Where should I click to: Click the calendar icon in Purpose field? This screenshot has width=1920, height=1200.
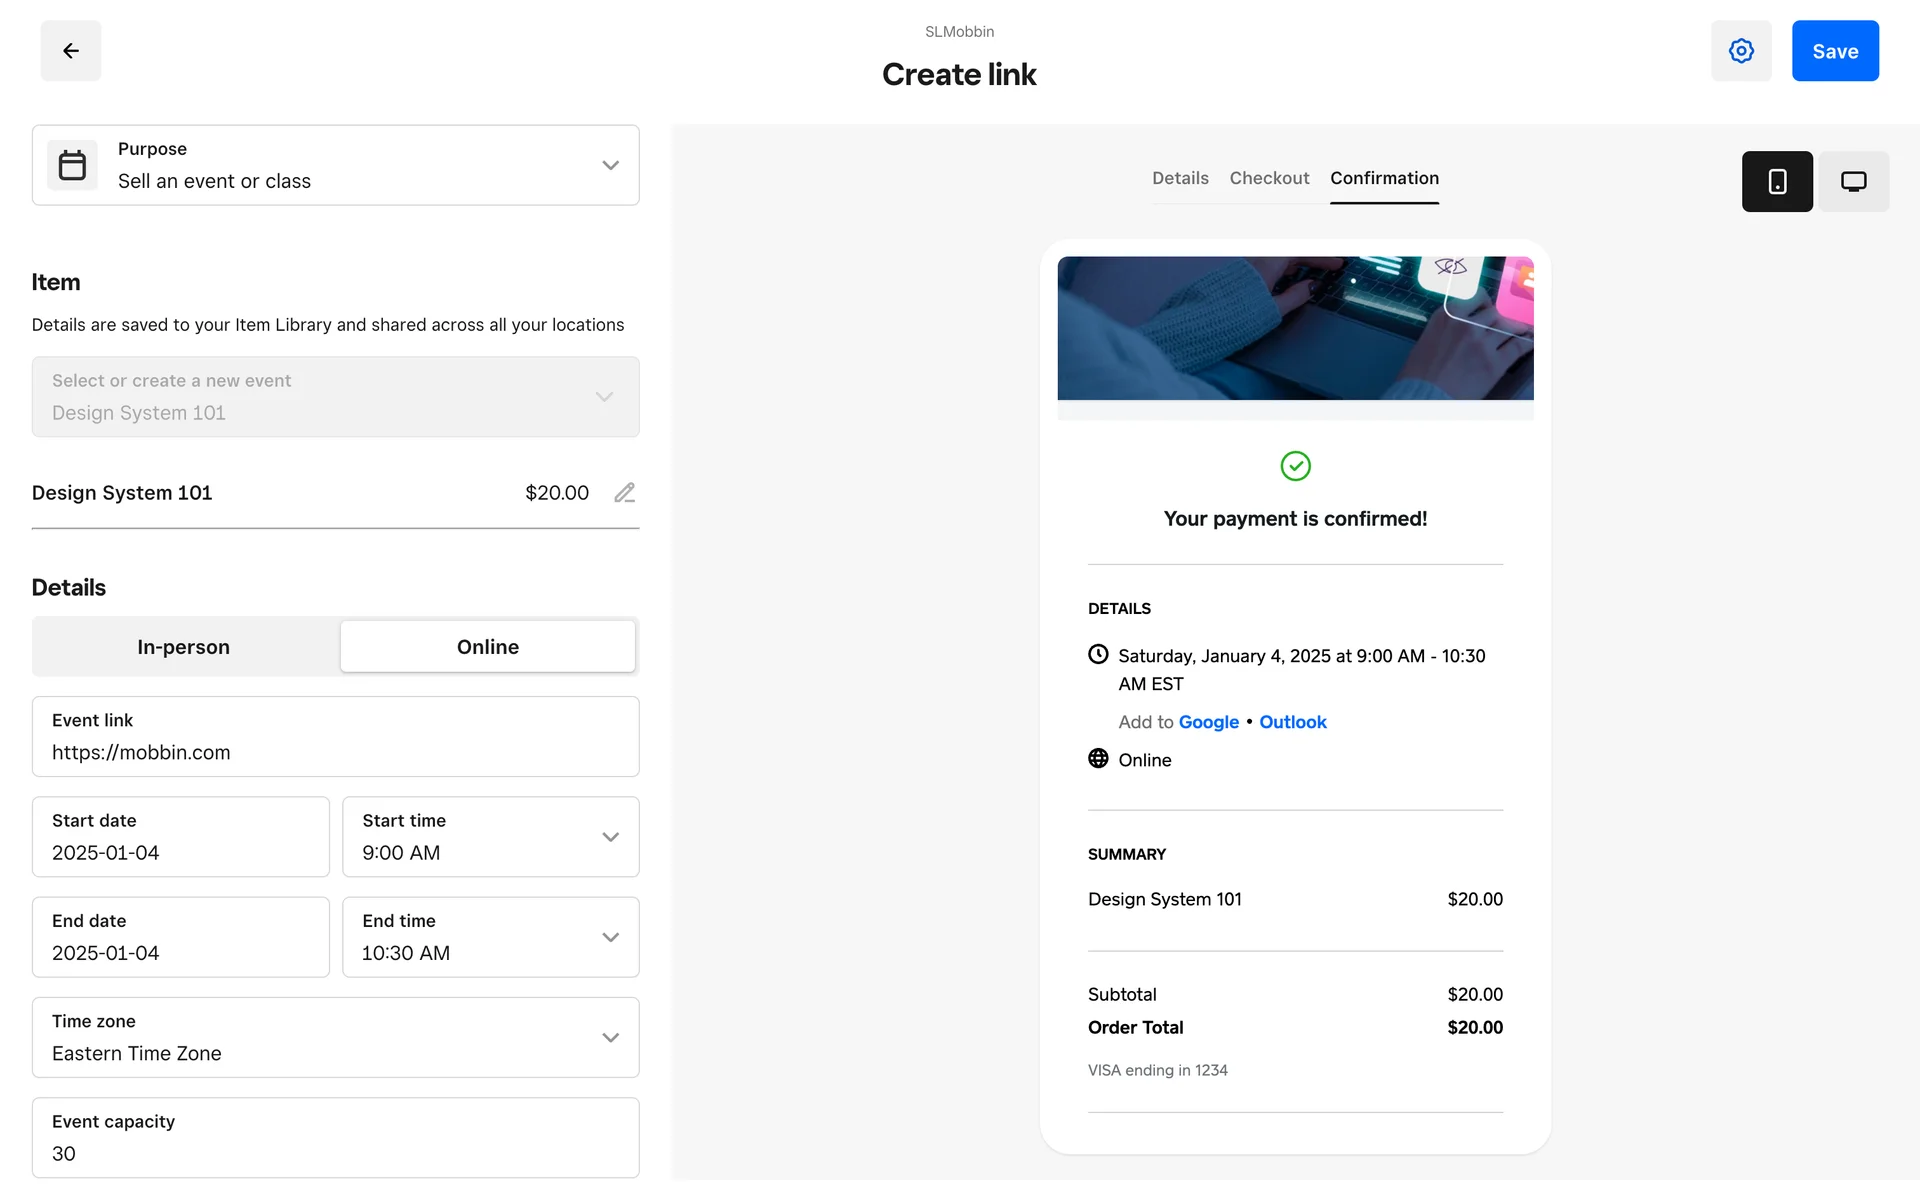(x=72, y=165)
